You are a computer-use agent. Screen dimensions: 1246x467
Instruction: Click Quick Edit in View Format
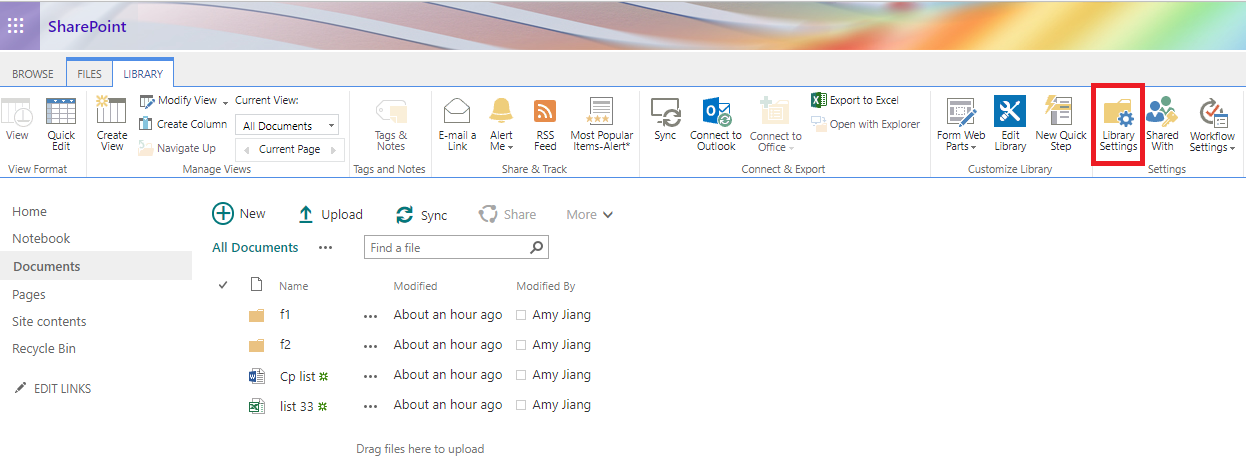point(61,124)
